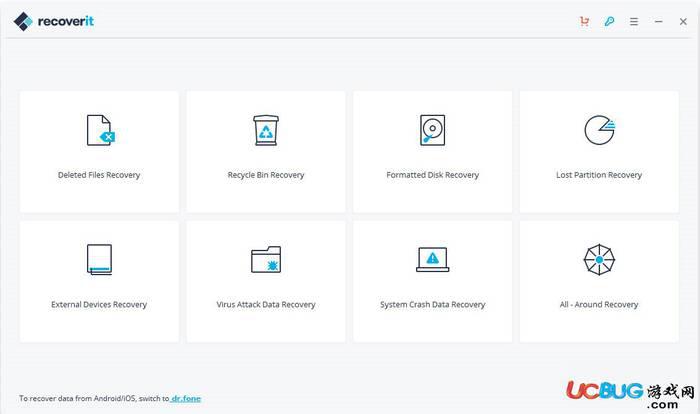Click the recoverit logo
700x414 pixels.
54,21
